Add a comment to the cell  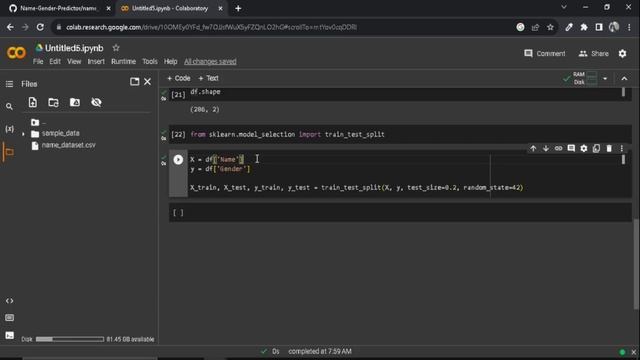point(571,149)
